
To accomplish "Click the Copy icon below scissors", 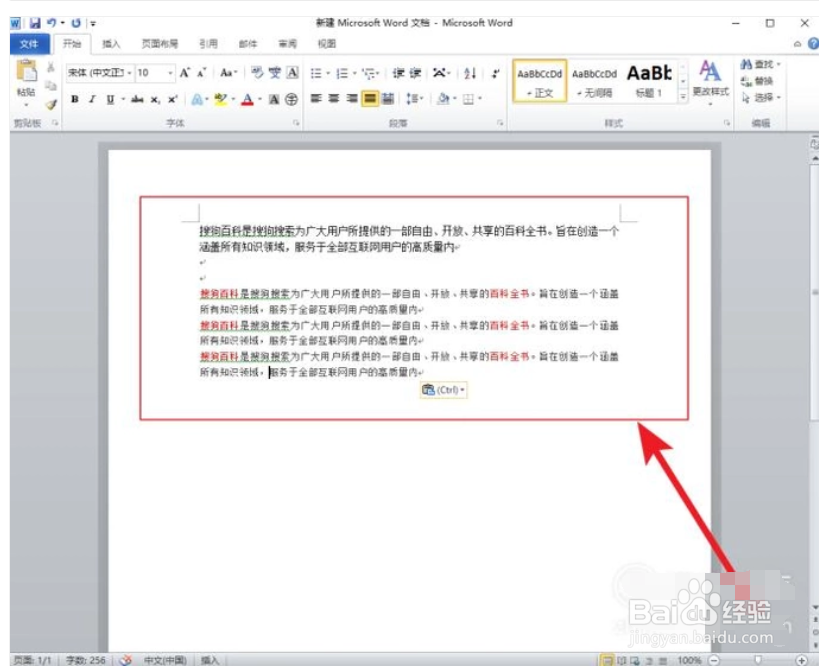I will (x=51, y=86).
